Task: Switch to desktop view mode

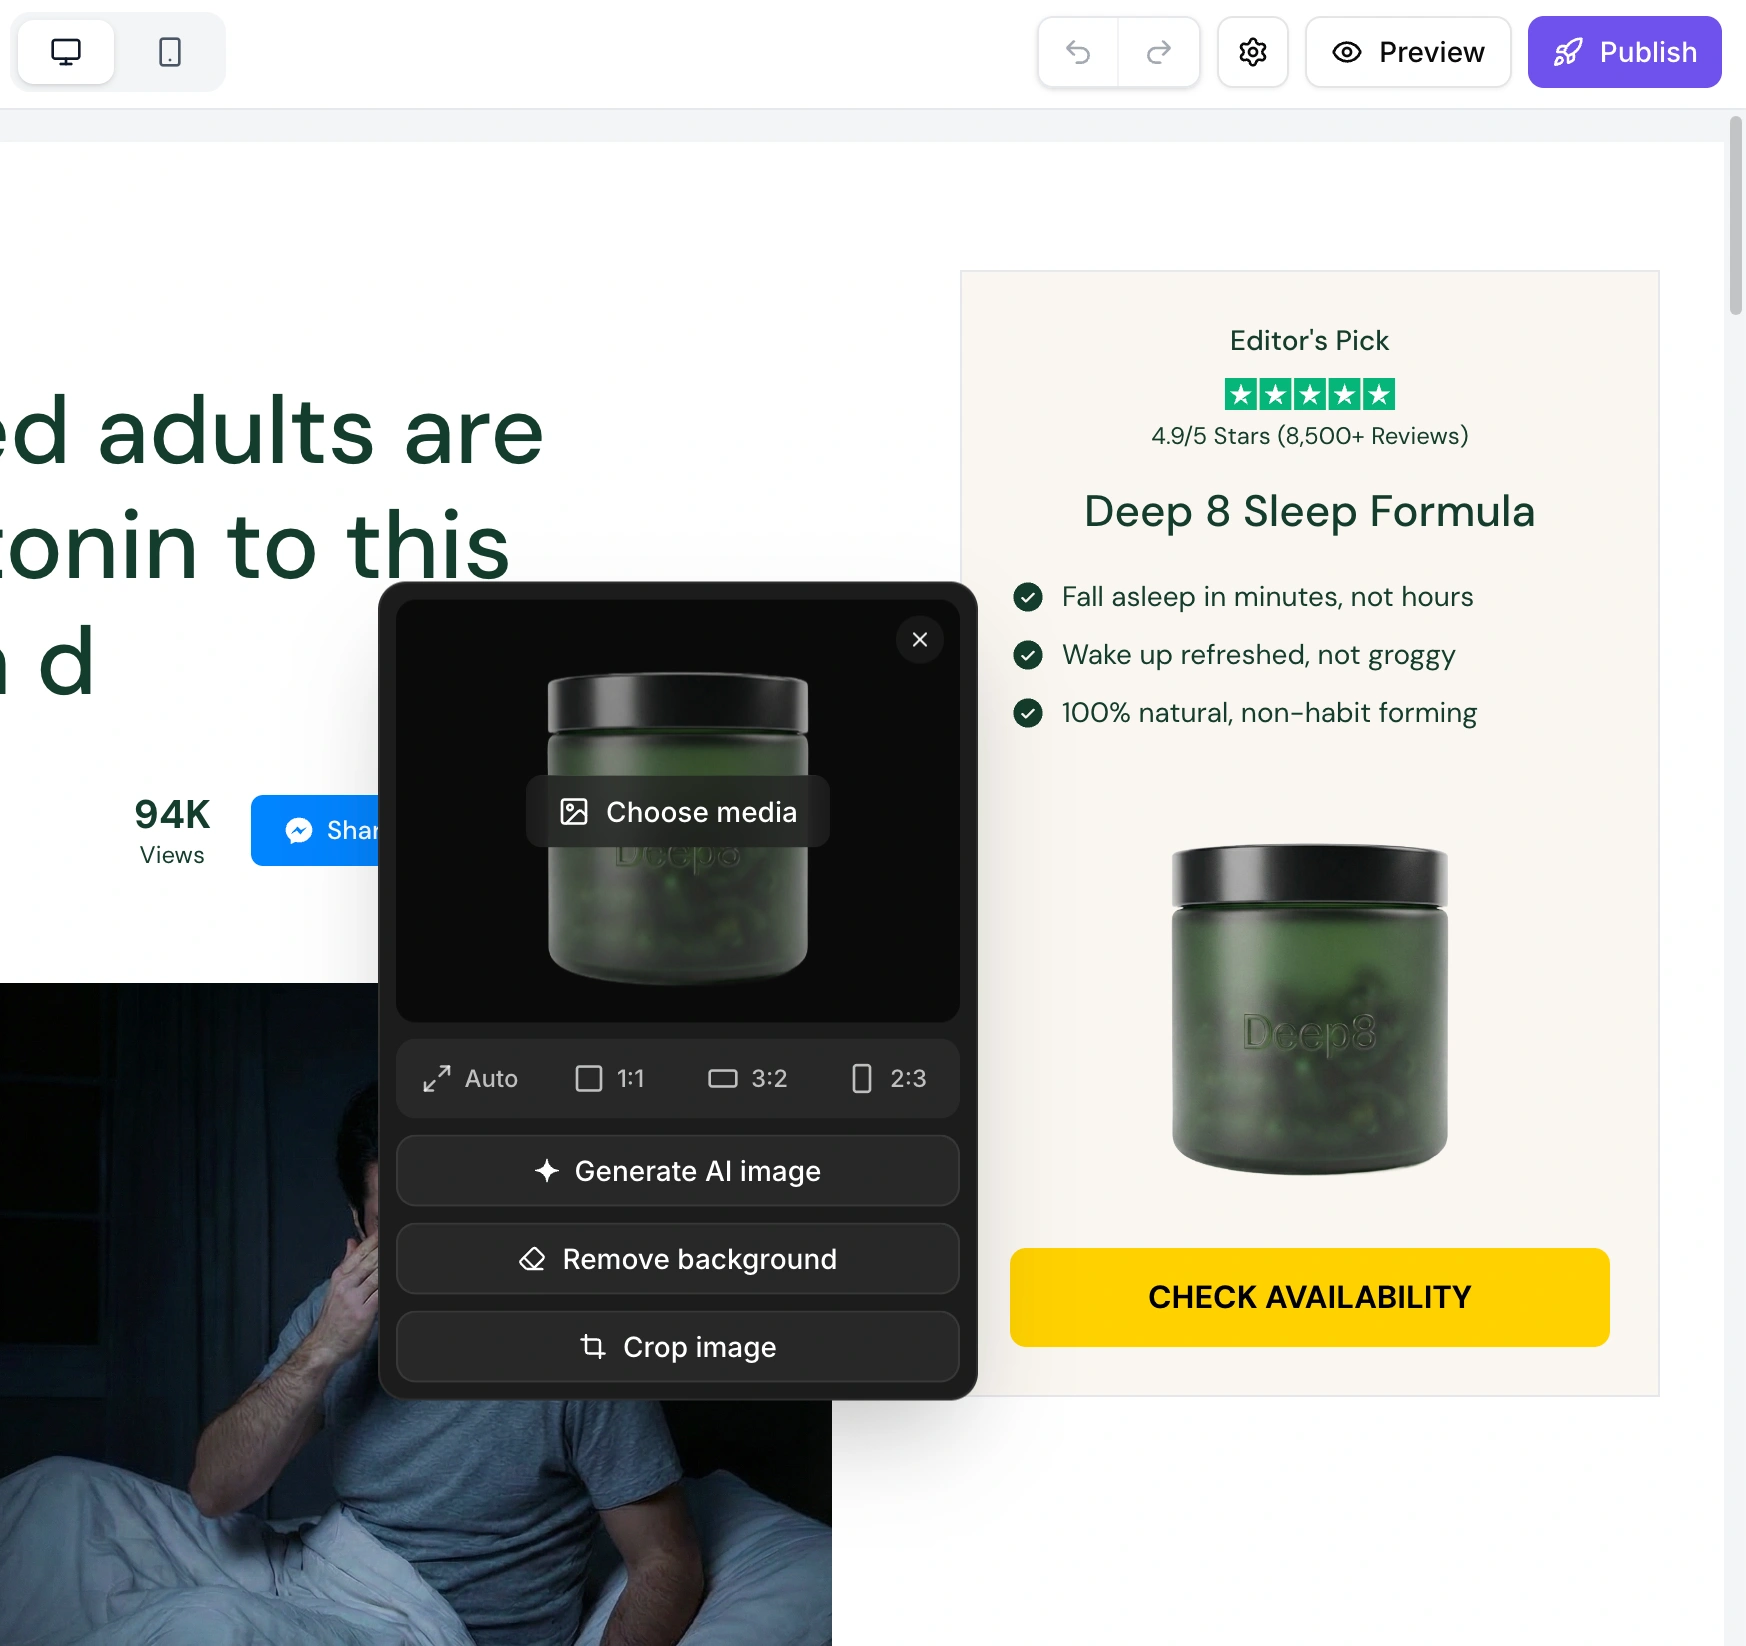Action: tap(66, 52)
